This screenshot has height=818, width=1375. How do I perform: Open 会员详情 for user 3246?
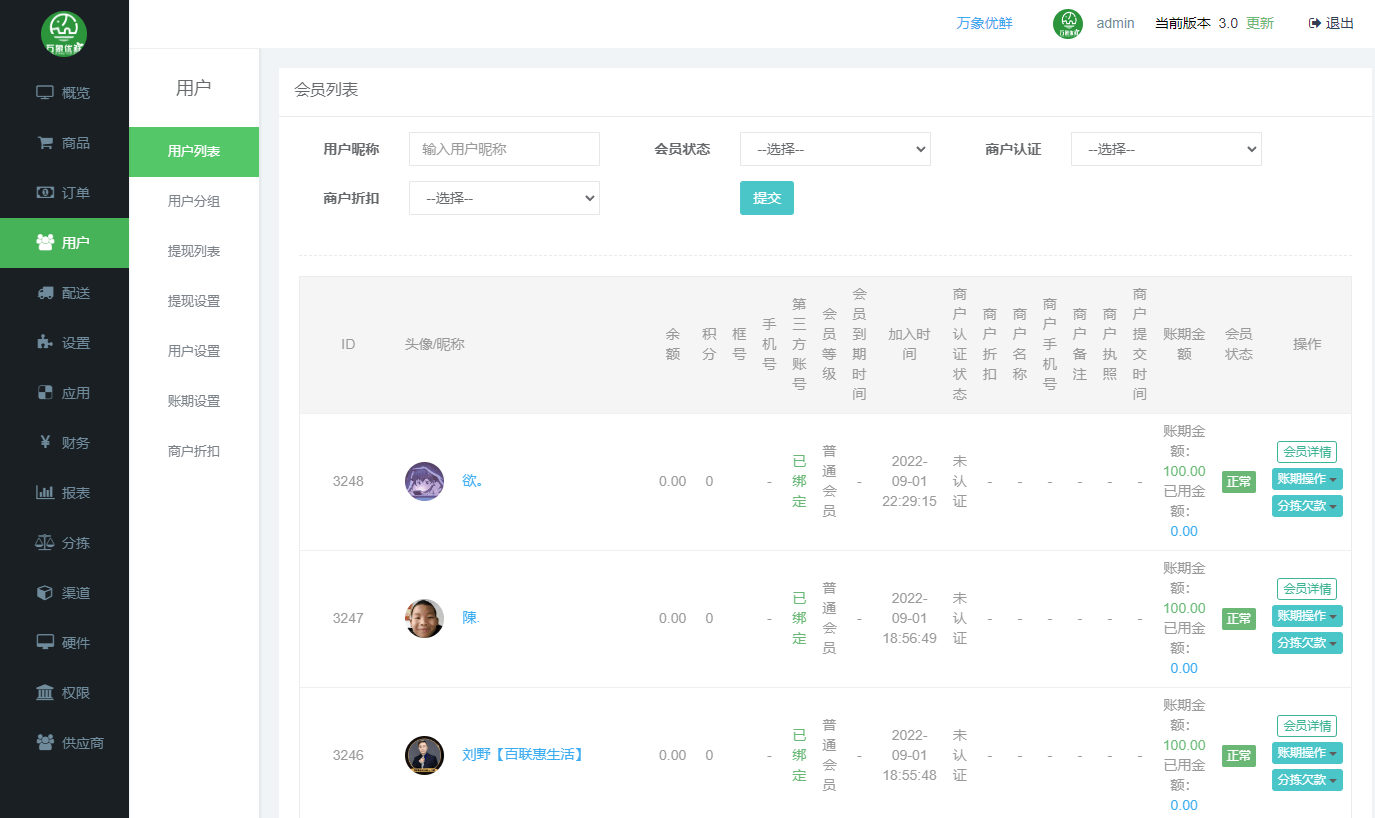click(1306, 726)
